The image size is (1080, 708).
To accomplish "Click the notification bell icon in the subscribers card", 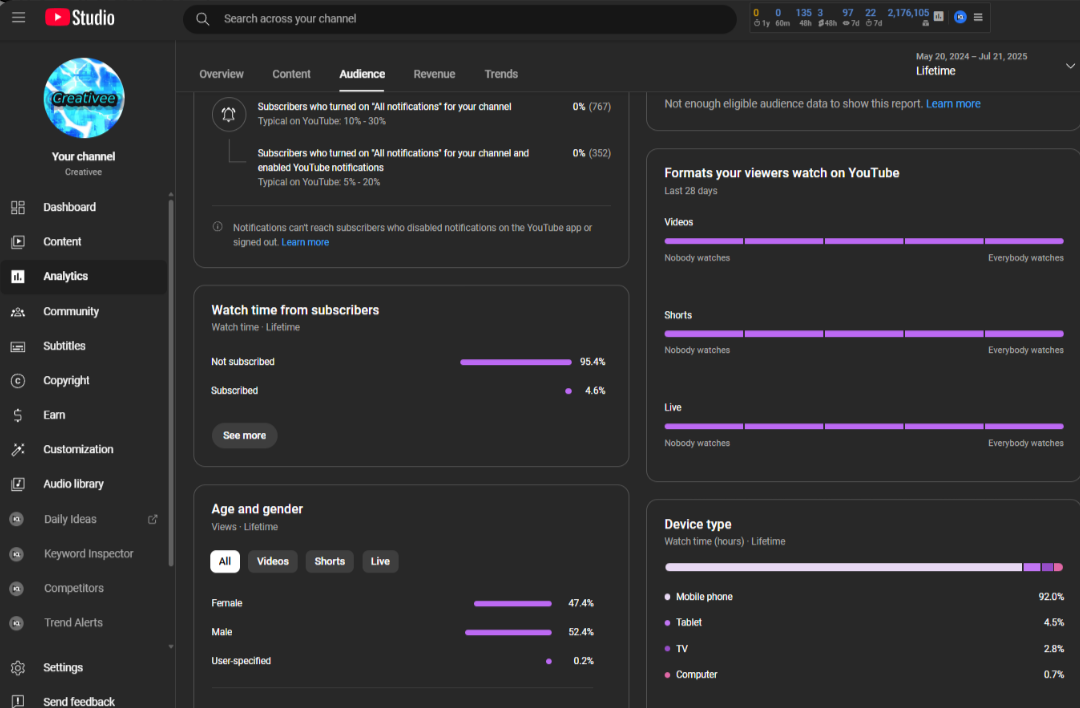I will [x=229, y=114].
